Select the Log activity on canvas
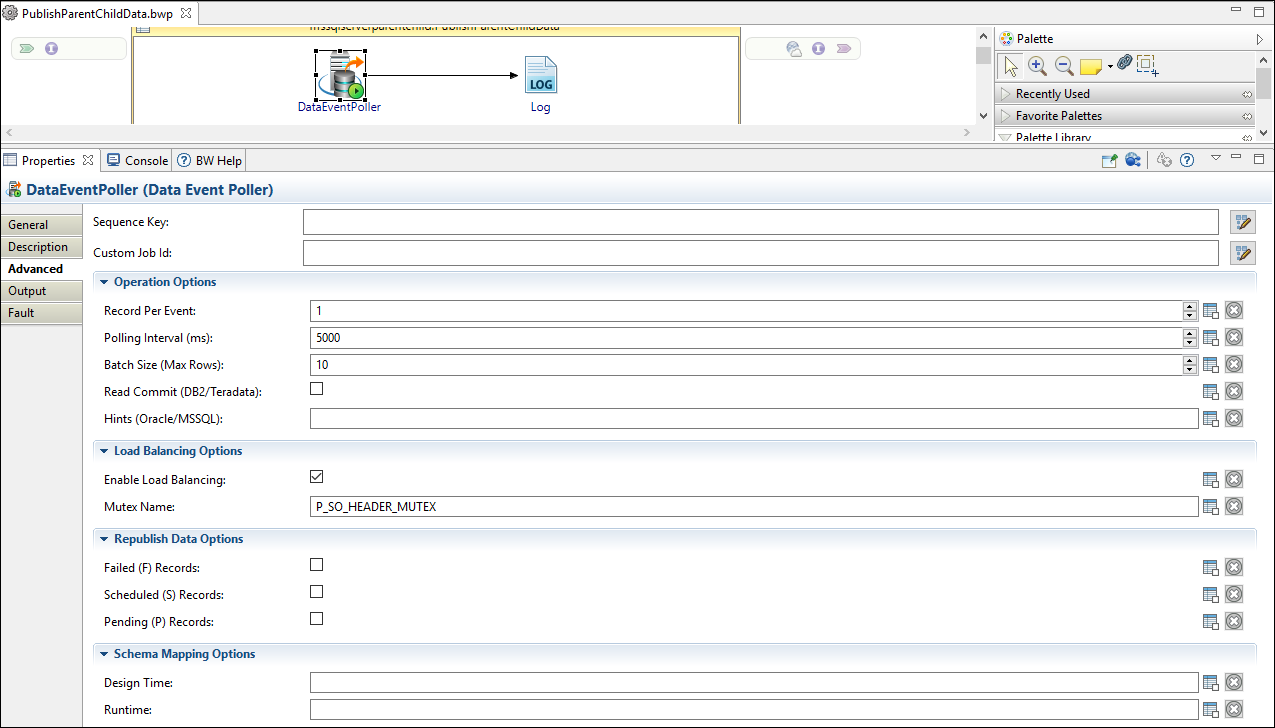This screenshot has width=1275, height=728. point(540,75)
